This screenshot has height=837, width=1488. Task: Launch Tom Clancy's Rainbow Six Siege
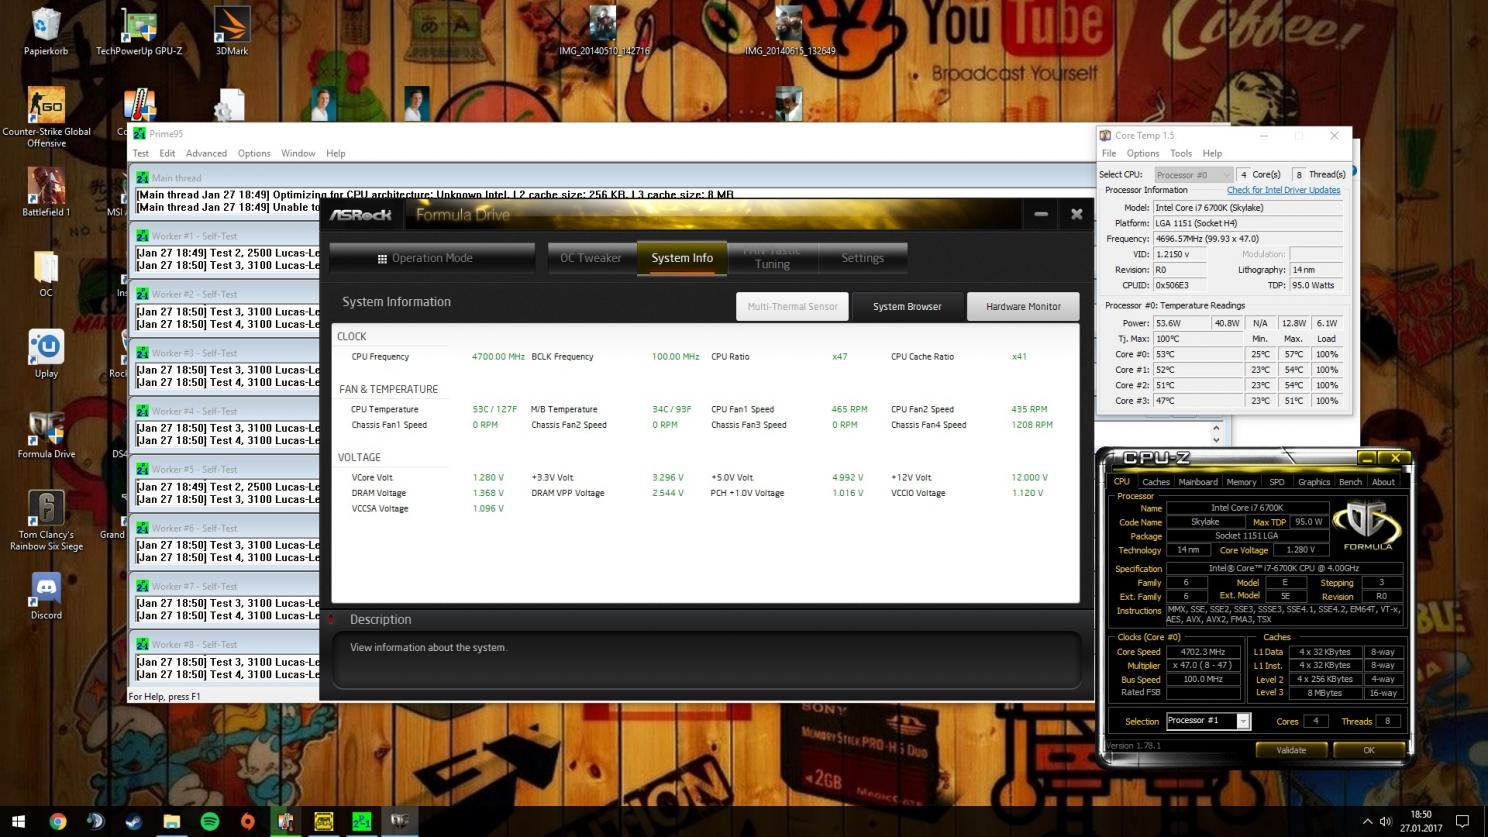click(x=46, y=521)
